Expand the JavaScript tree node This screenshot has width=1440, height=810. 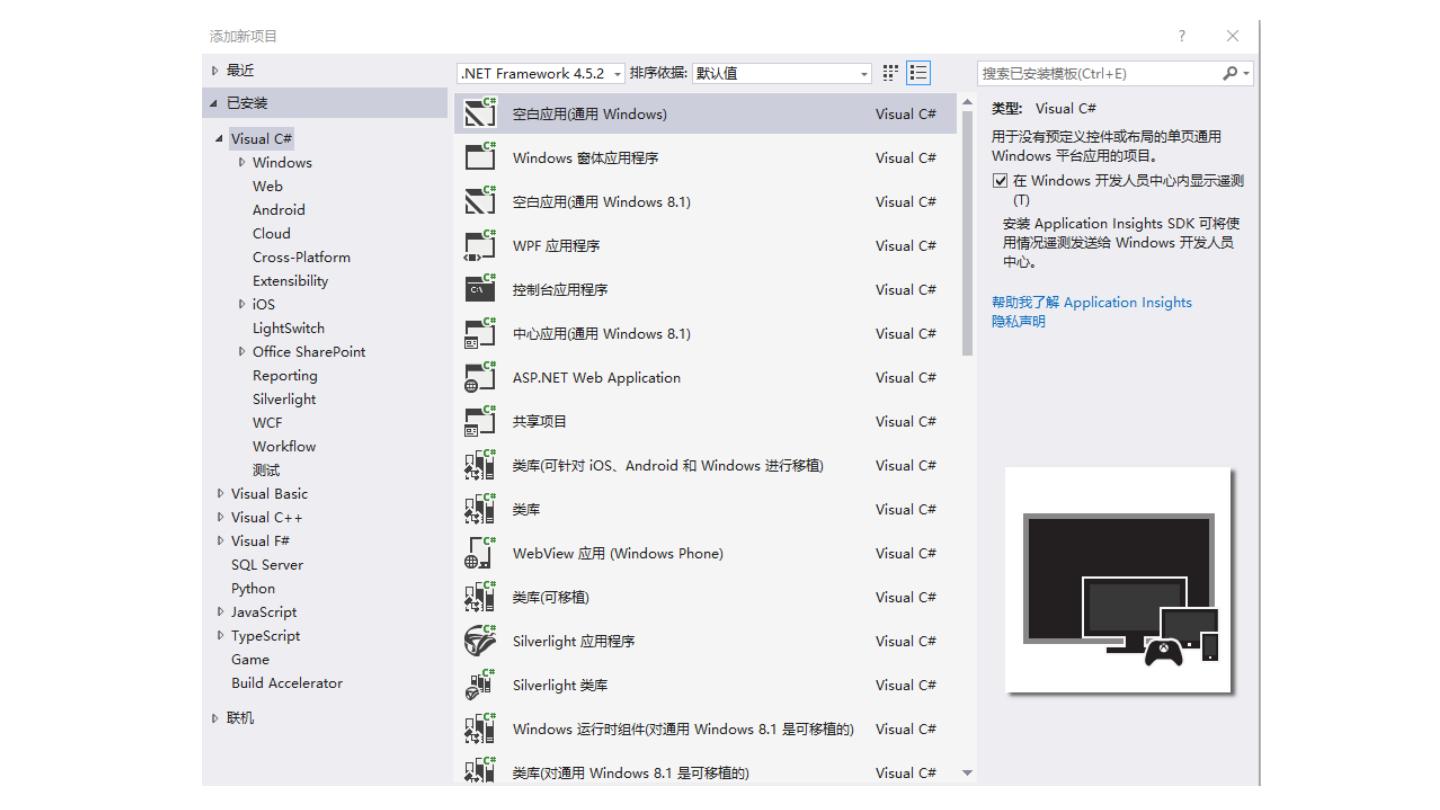[x=221, y=612]
